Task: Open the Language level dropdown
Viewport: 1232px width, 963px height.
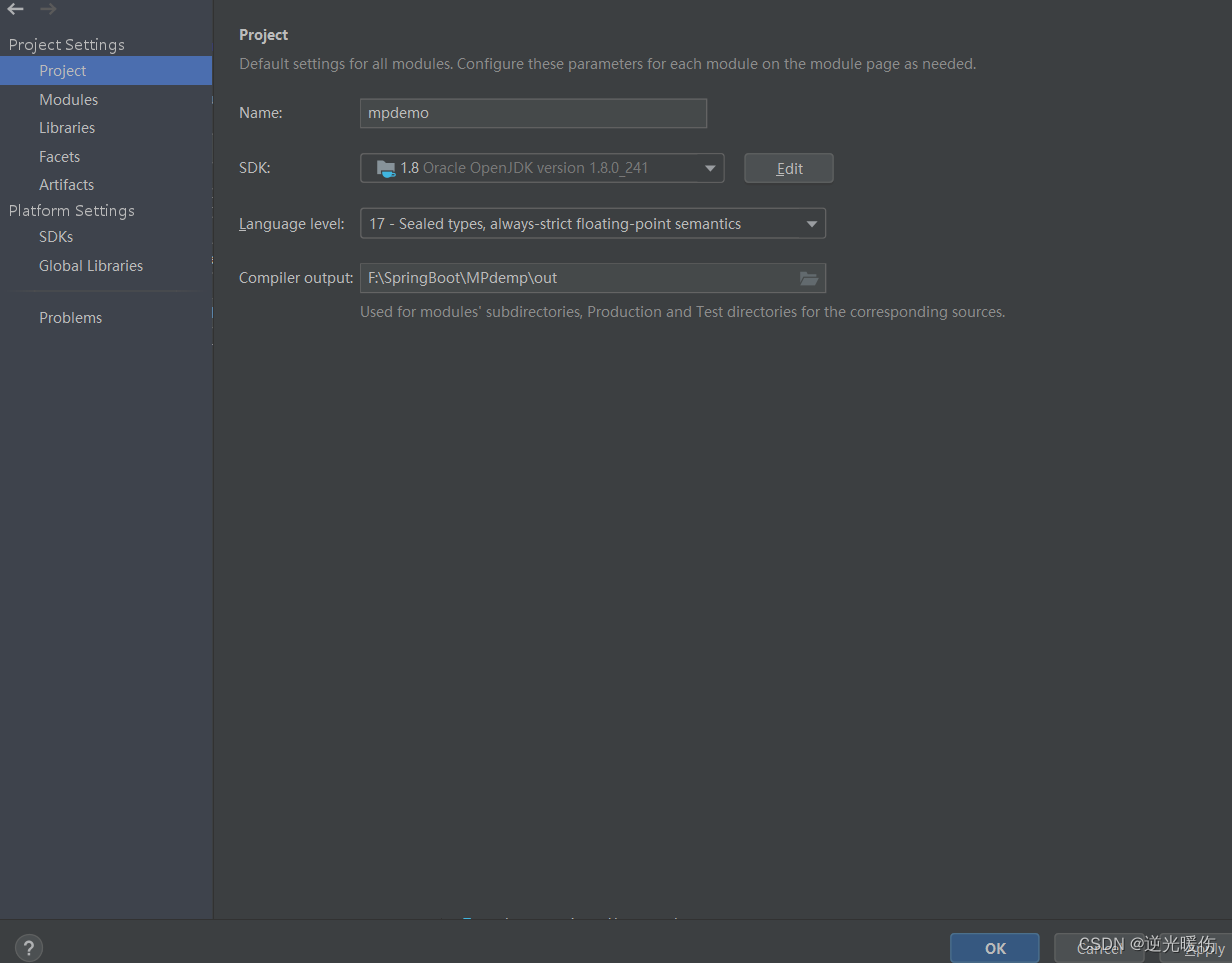Action: click(811, 223)
